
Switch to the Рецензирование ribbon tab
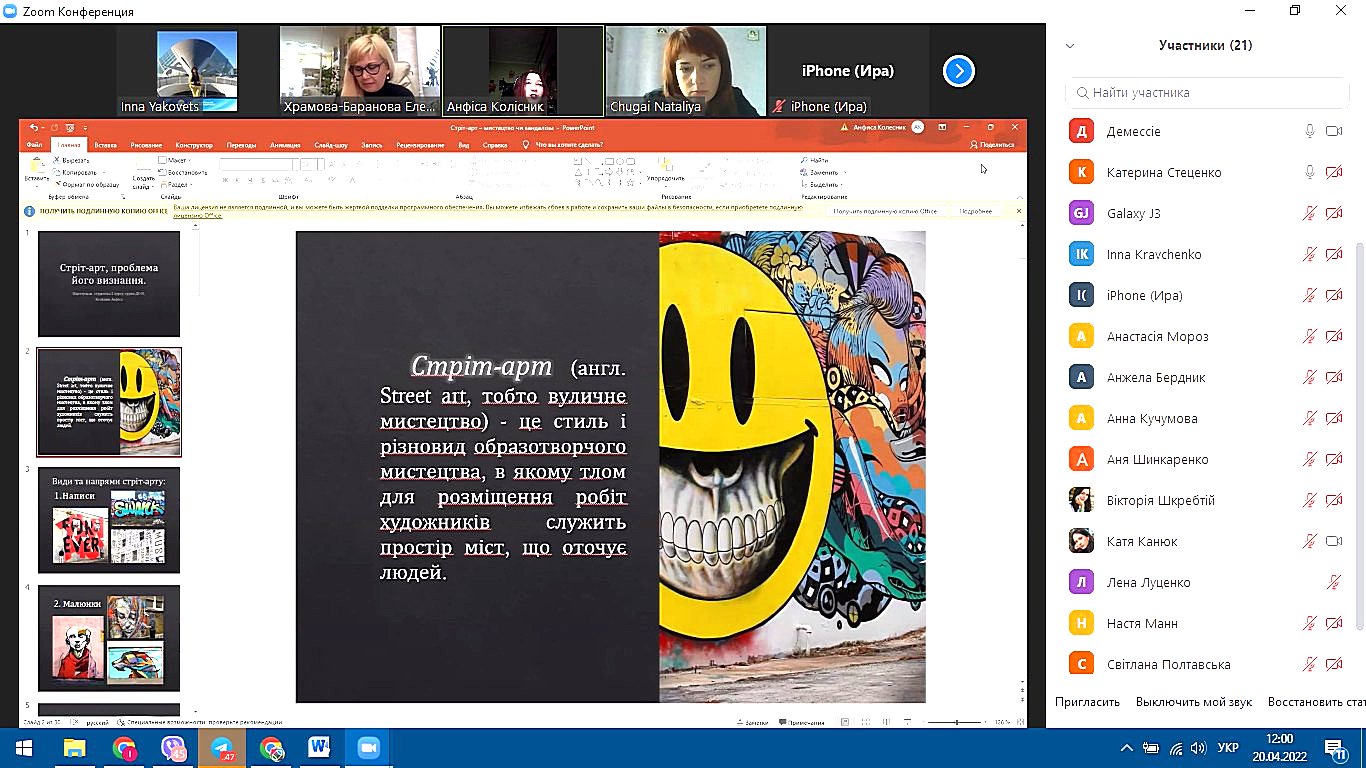[420, 145]
